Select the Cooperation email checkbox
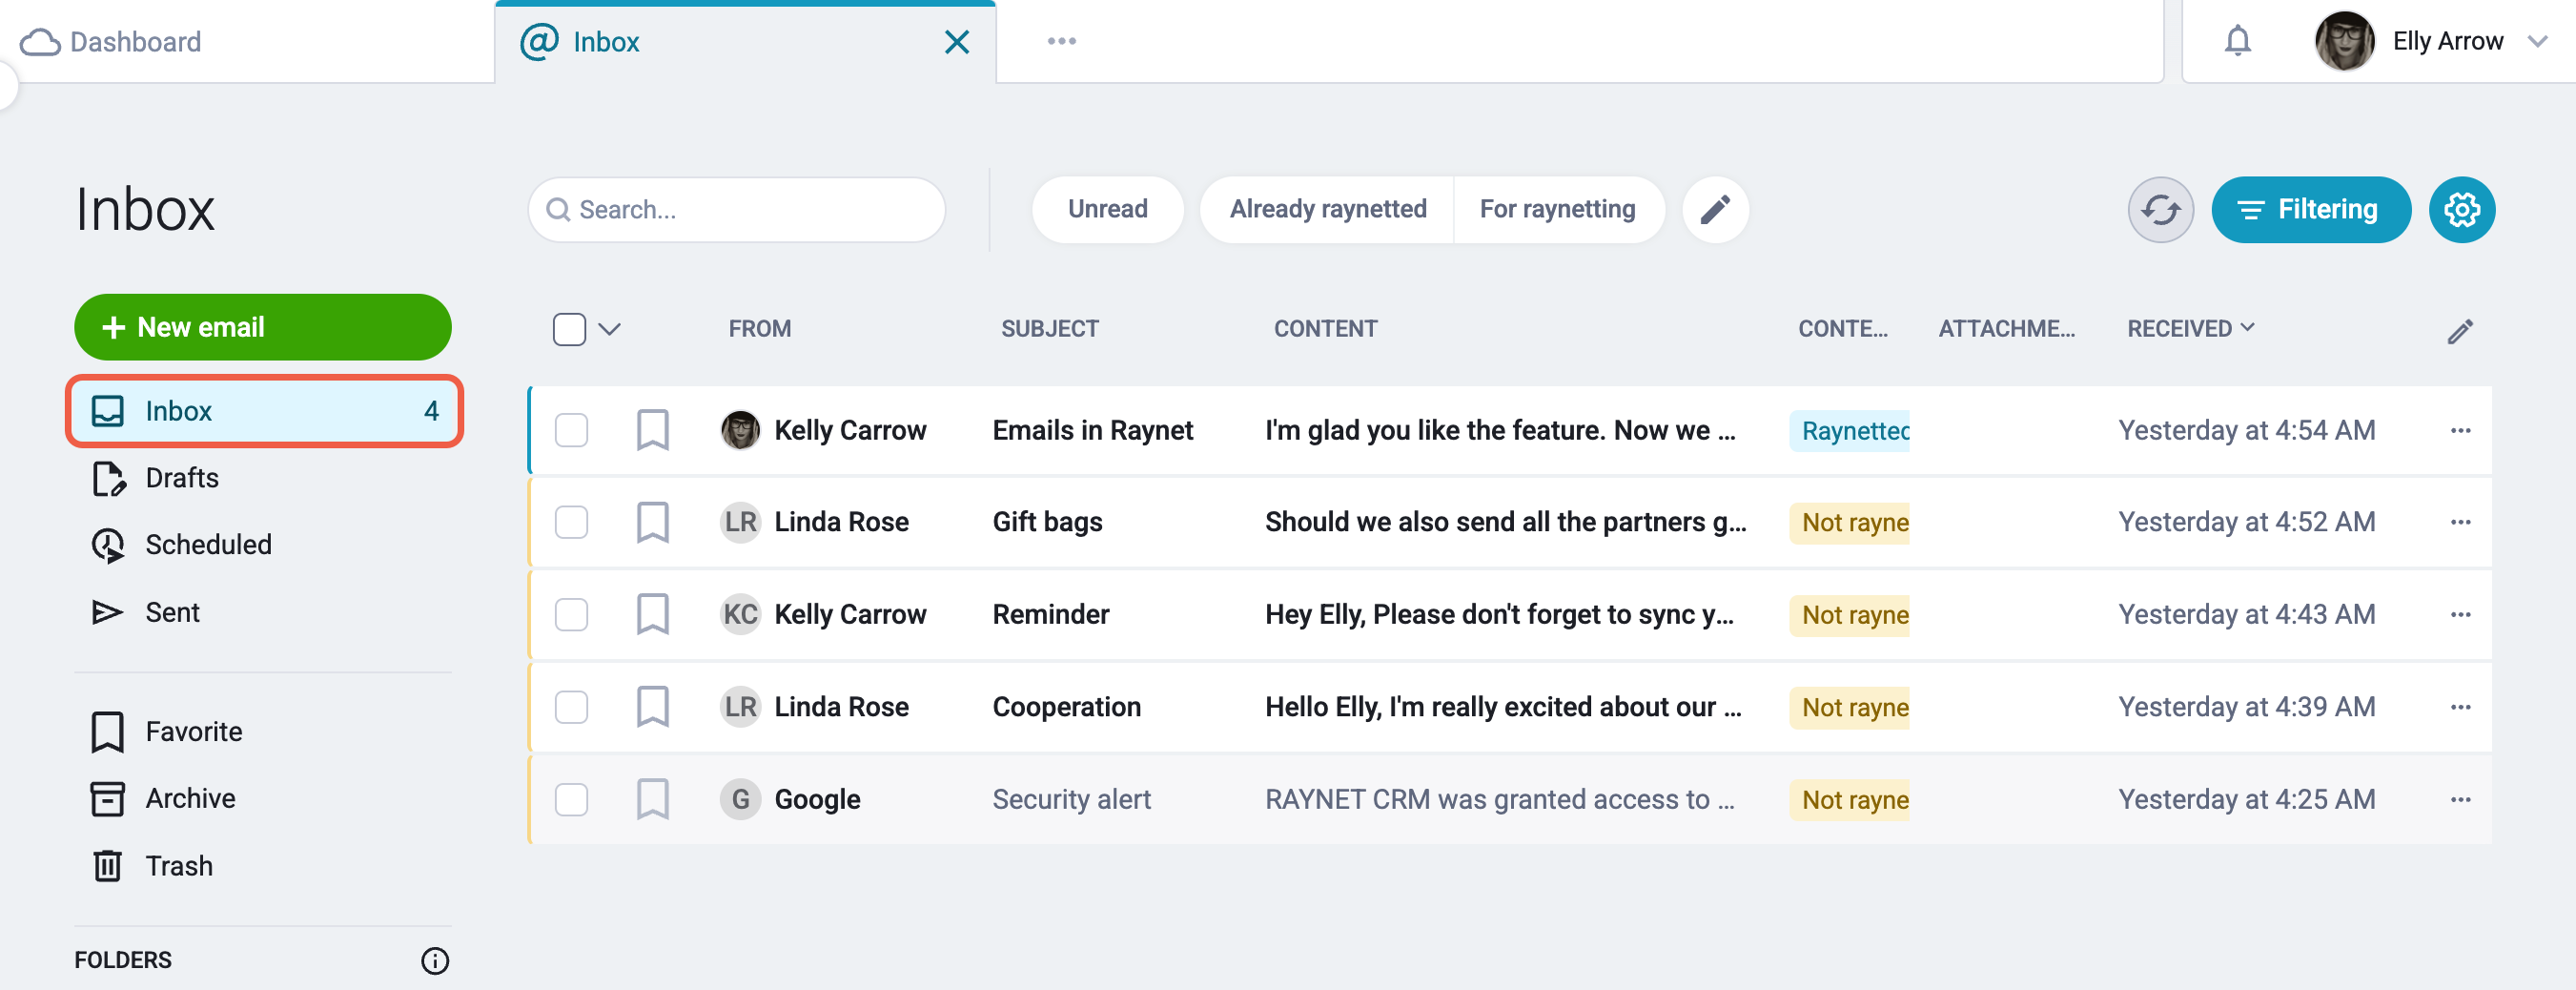Image resolution: width=2576 pixels, height=990 pixels. coord(571,707)
